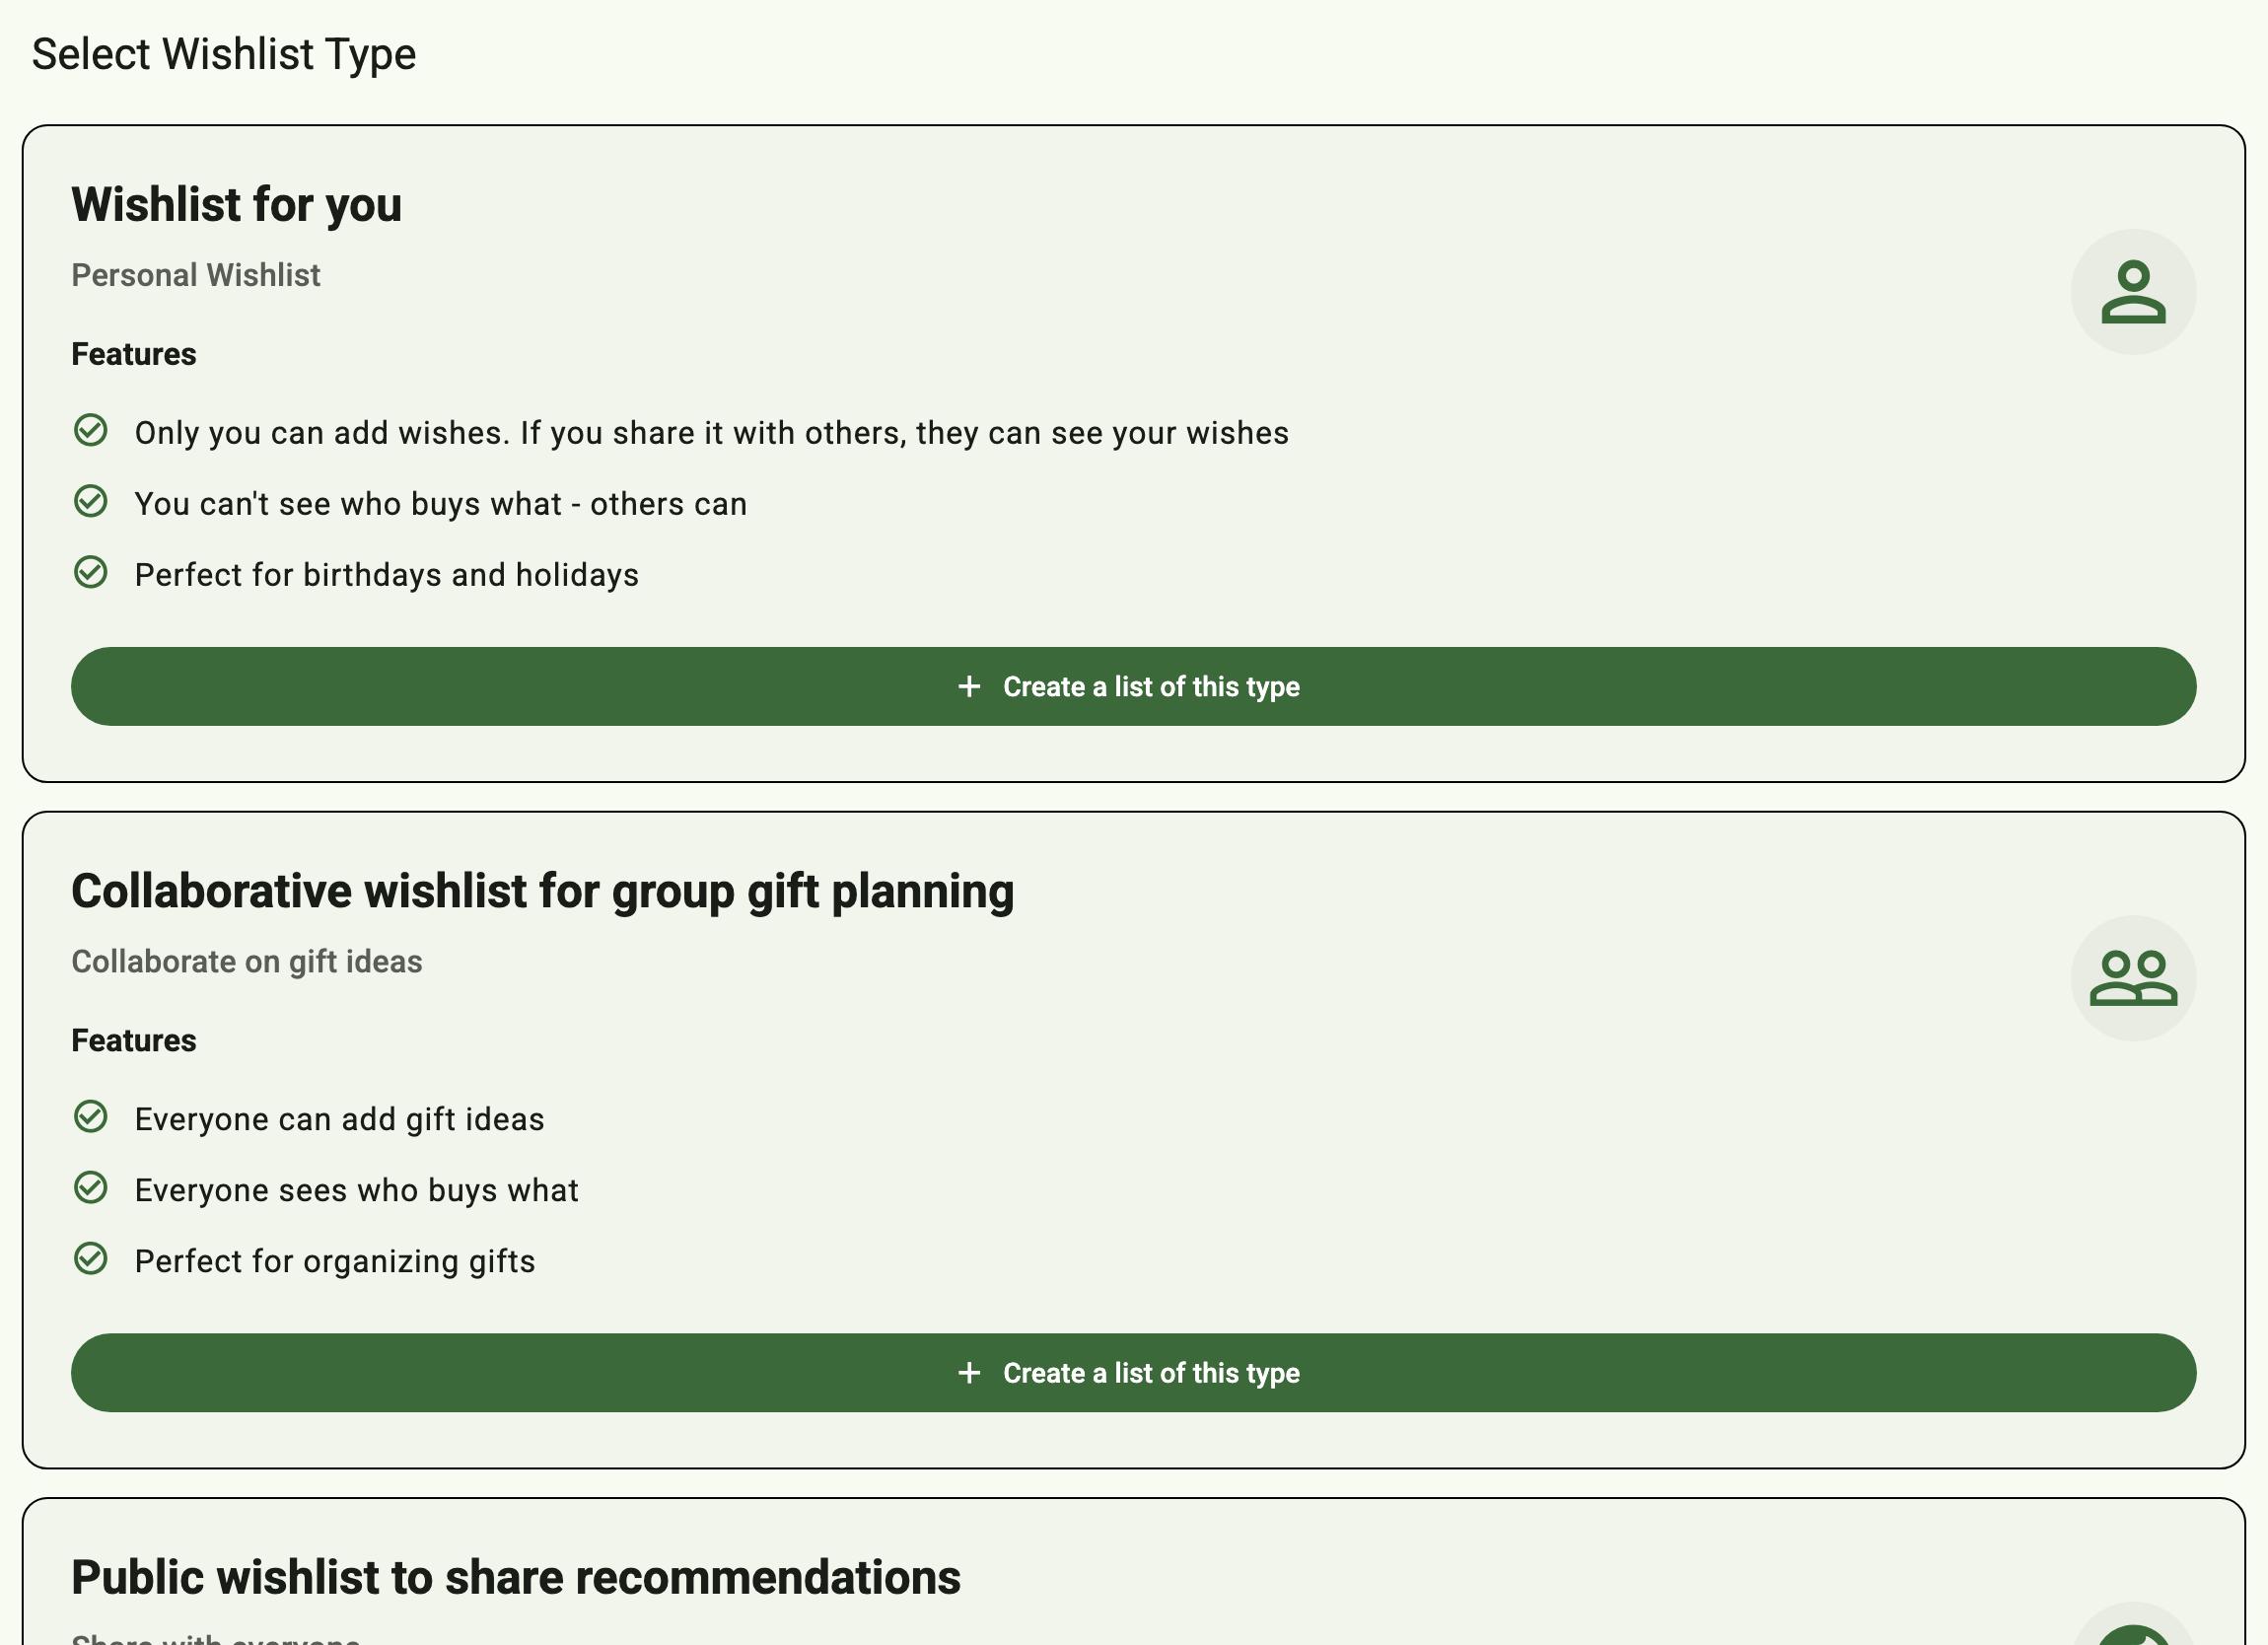Click the two-people group icon for collaborative wishlist

(x=2133, y=978)
